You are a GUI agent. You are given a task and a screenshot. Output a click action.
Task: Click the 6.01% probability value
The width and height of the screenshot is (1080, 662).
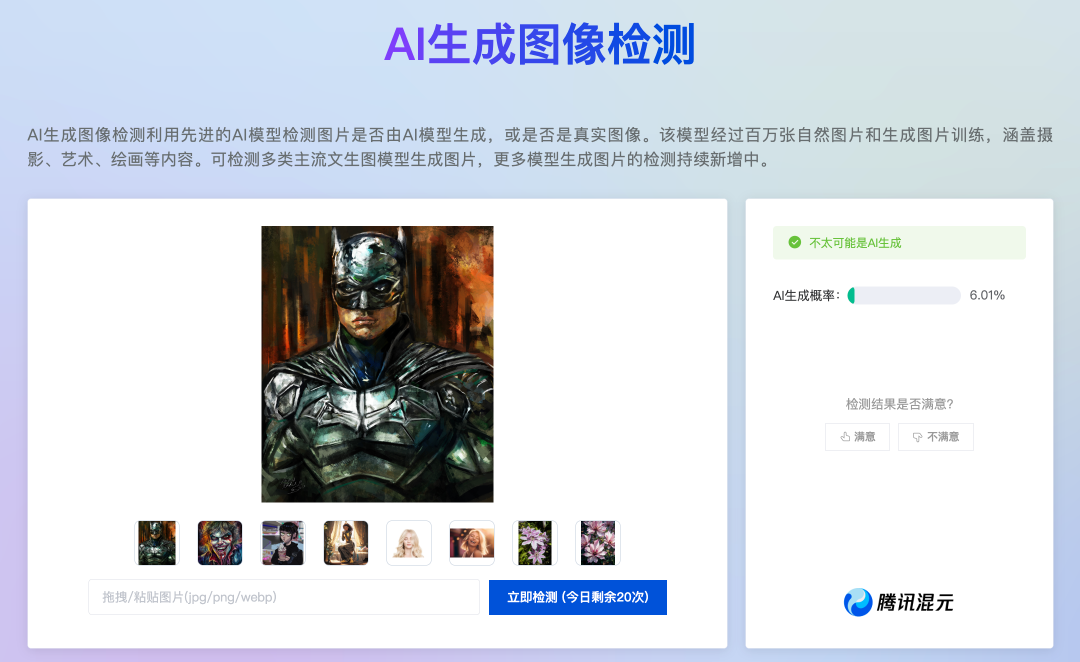(x=987, y=296)
